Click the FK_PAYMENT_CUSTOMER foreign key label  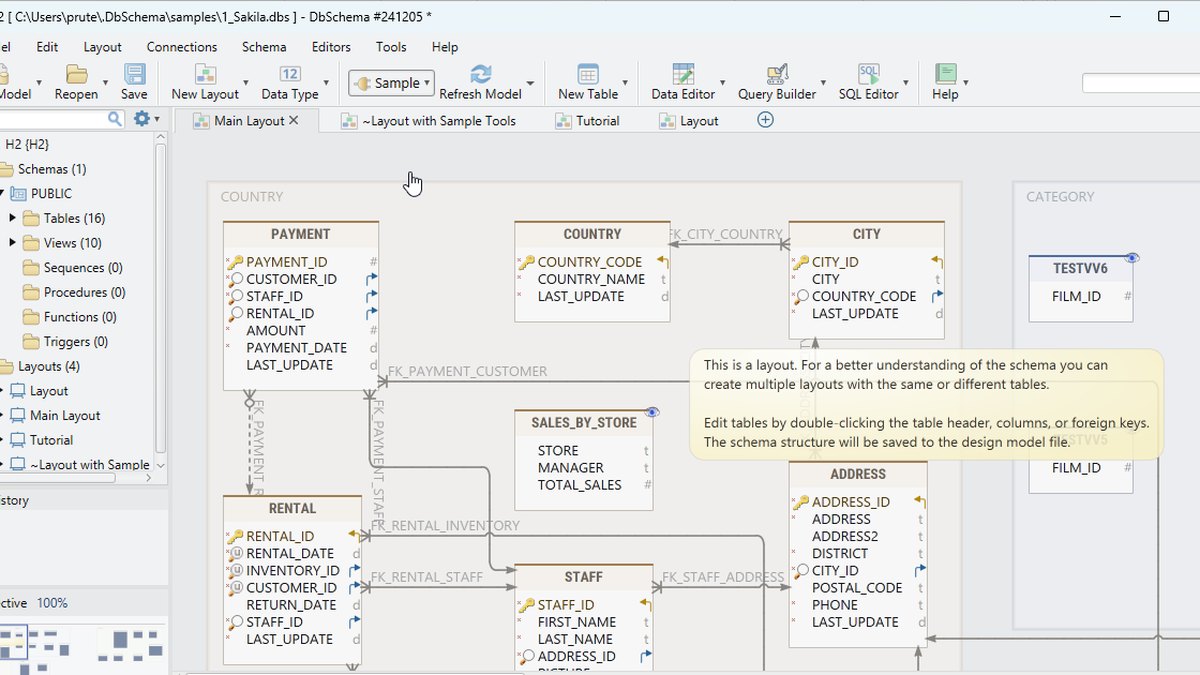(467, 371)
